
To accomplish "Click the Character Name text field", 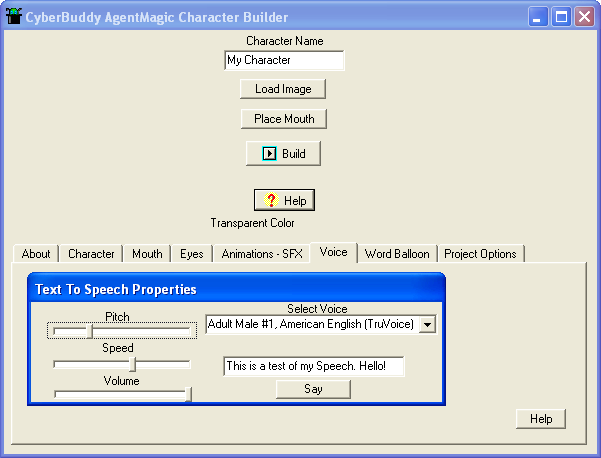I will point(284,61).
